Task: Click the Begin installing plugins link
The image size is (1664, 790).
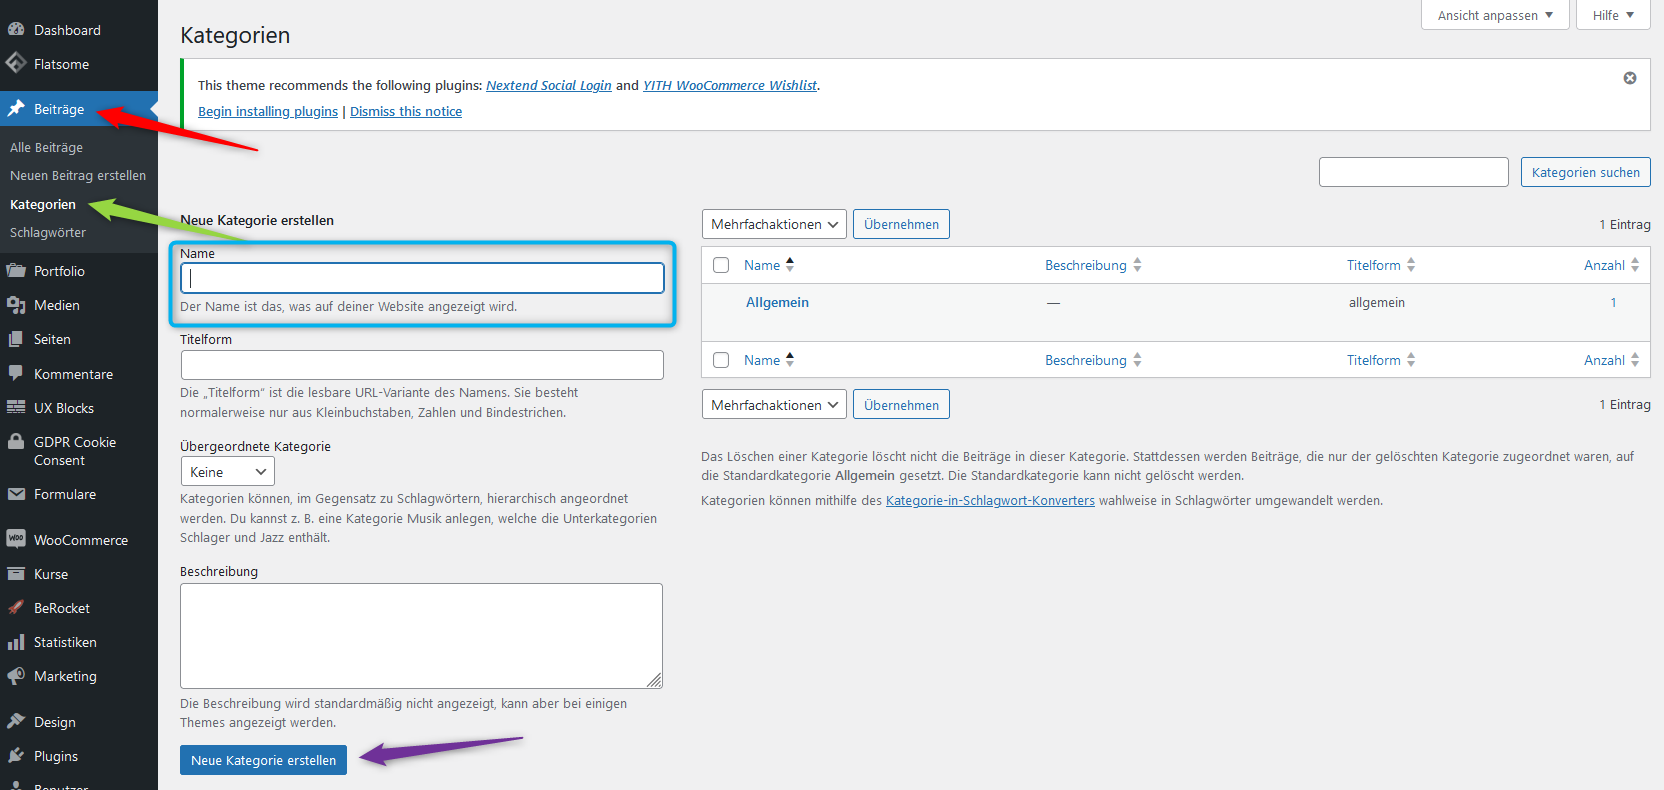Action: (x=268, y=111)
